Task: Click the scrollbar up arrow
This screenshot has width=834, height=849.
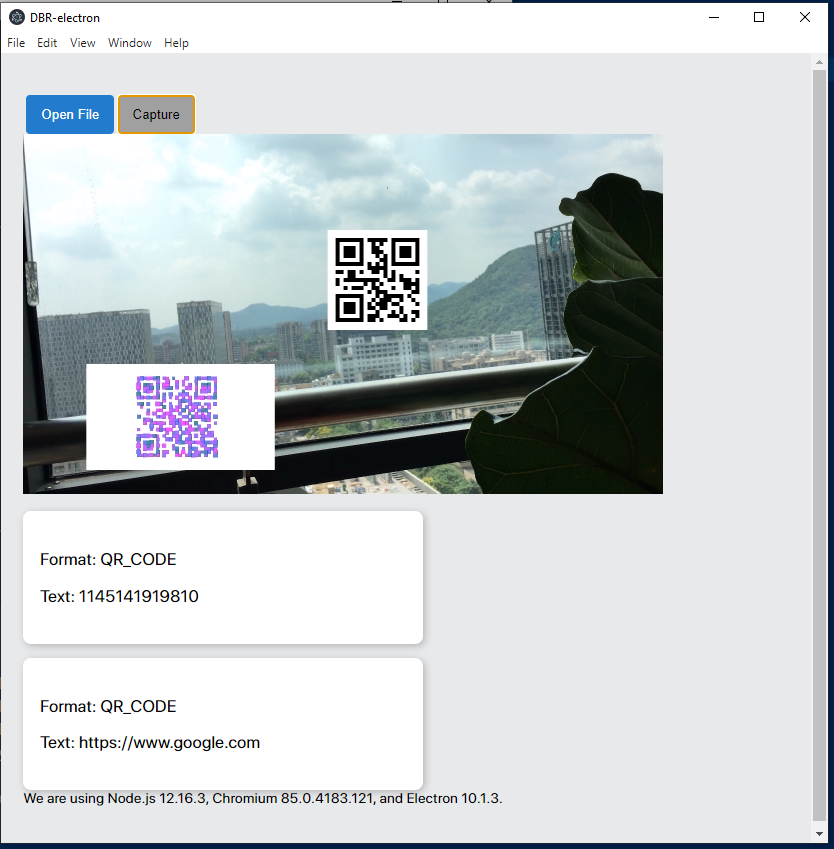Action: [820, 63]
